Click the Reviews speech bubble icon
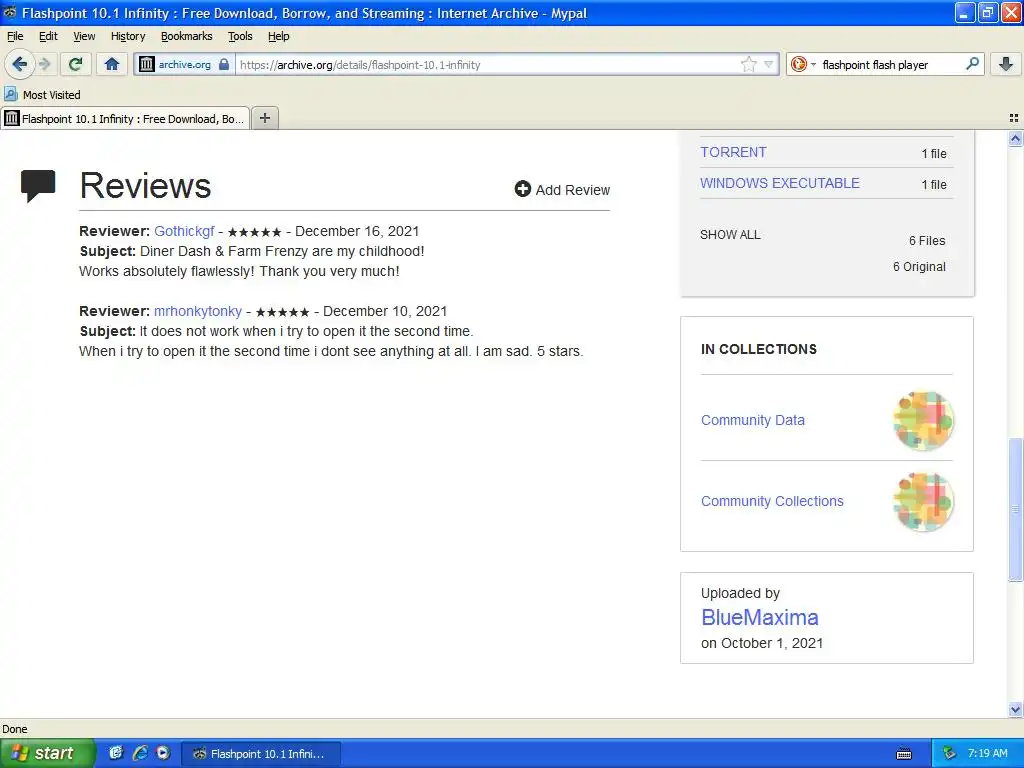Image resolution: width=1024 pixels, height=768 pixels. point(38,186)
